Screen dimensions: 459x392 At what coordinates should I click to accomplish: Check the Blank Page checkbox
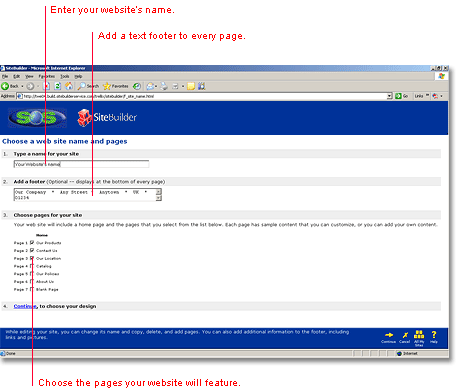(32, 289)
